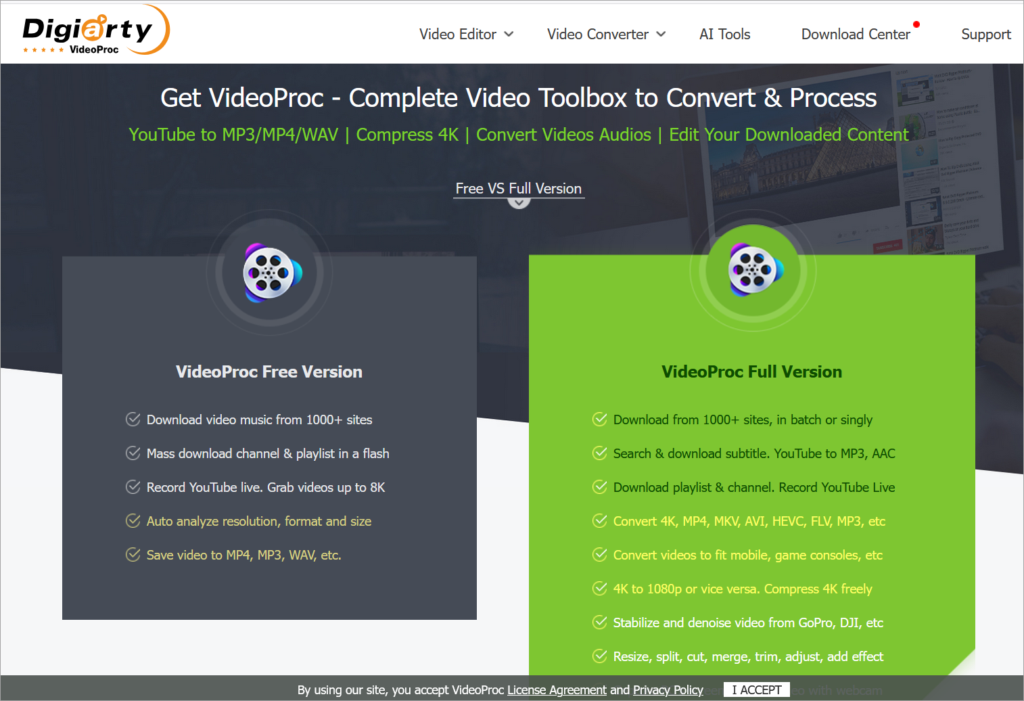
Task: Click checkmark icon beside 'Auto analyze resolution, format and size'
Action: coord(133,521)
